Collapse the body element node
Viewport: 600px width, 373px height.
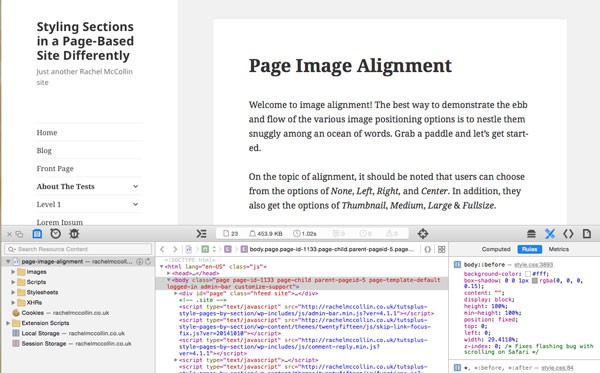click(x=169, y=280)
